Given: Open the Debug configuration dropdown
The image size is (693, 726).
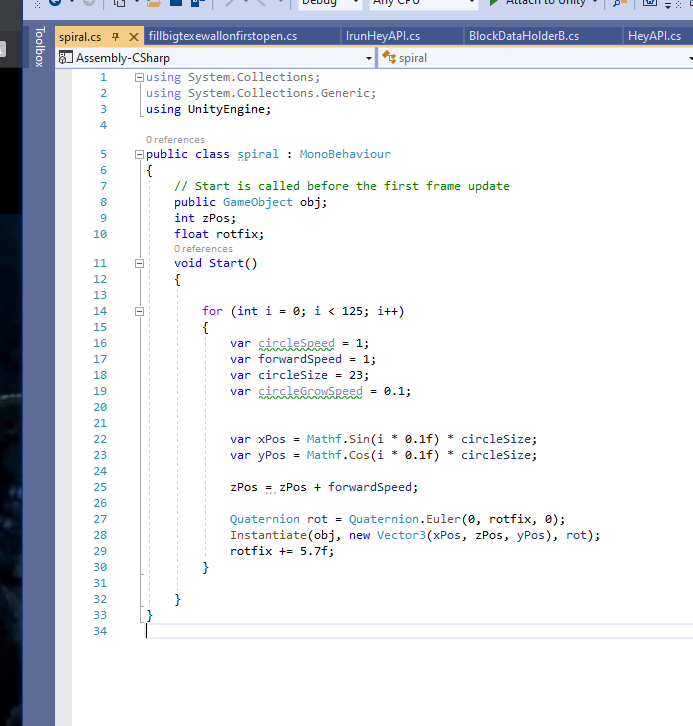Looking at the screenshot, I should (327, 4).
